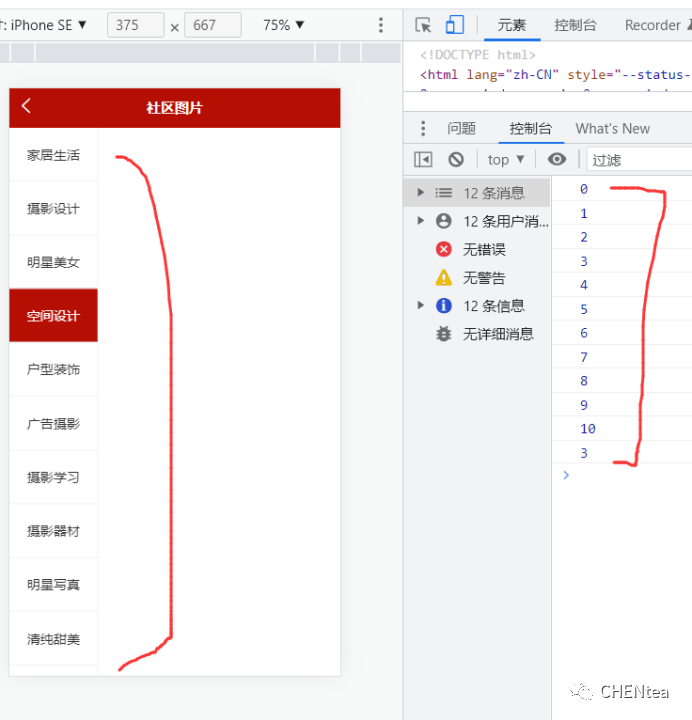692x720 pixels.
Task: Click the <html lang="zh-CN"> element line
Action: coord(556,74)
